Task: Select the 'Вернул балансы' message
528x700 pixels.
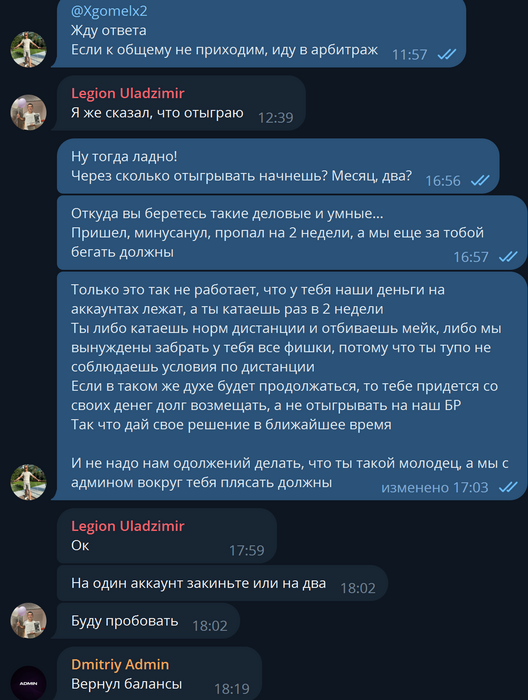Action: coord(126,684)
